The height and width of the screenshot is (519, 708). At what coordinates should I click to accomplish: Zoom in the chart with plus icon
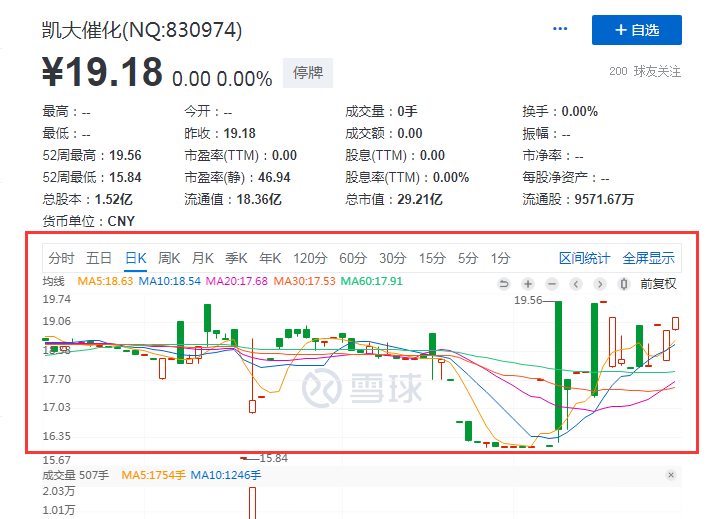[x=527, y=284]
